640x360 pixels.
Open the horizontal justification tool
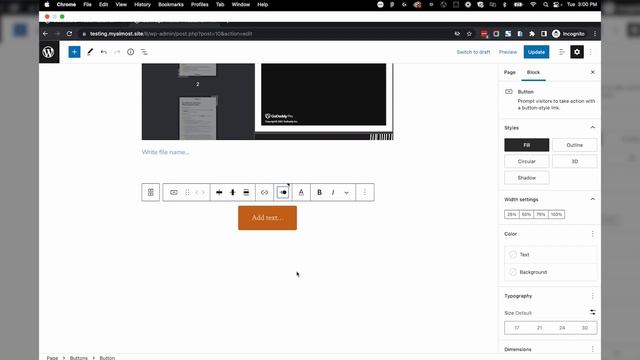(x=219, y=192)
